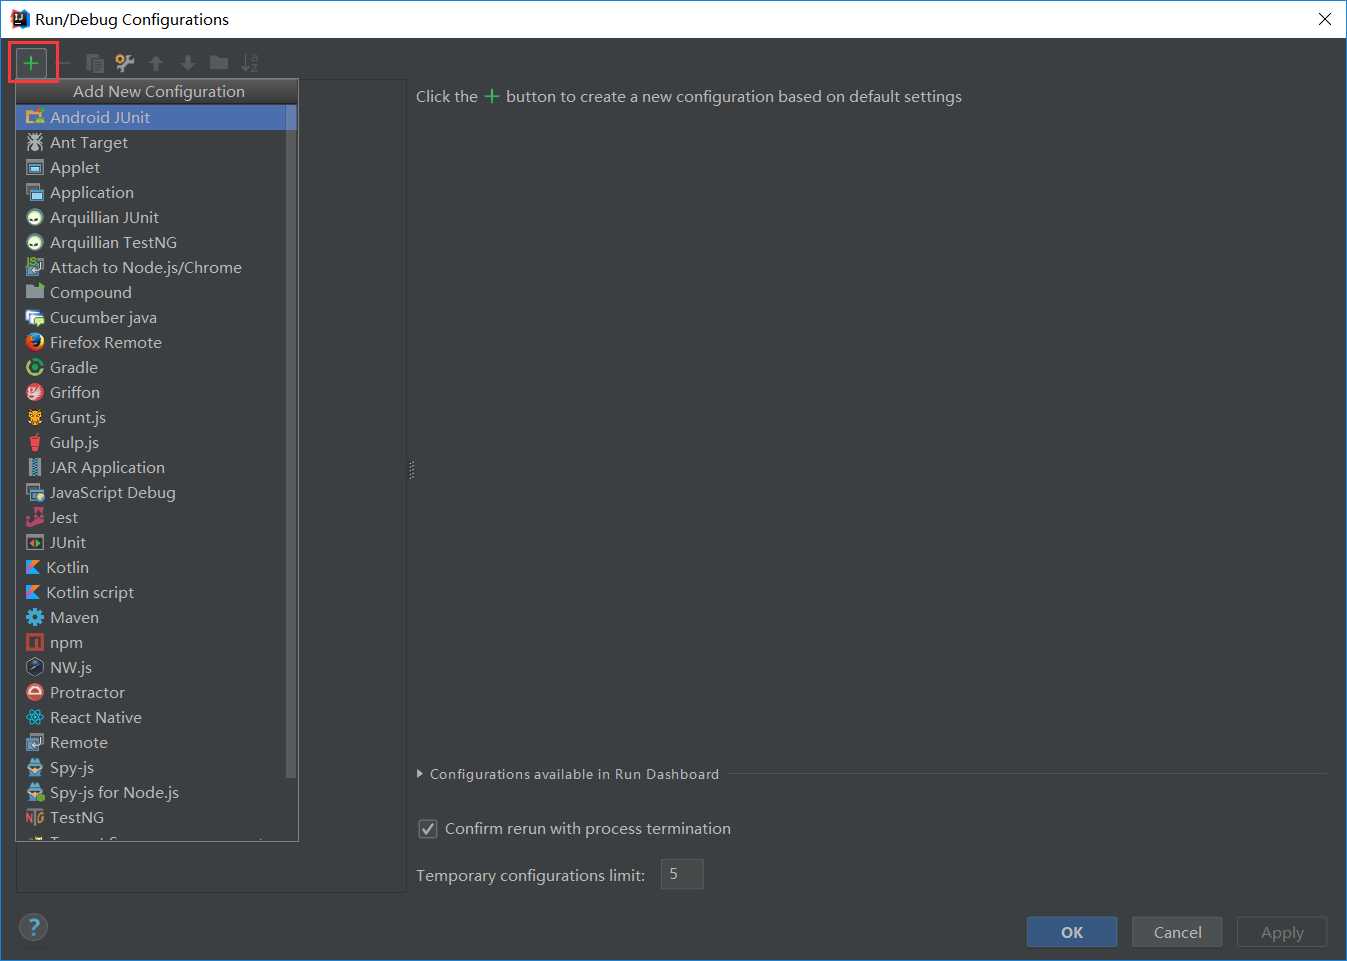
Task: Click the TestNG icon
Action: 35,817
